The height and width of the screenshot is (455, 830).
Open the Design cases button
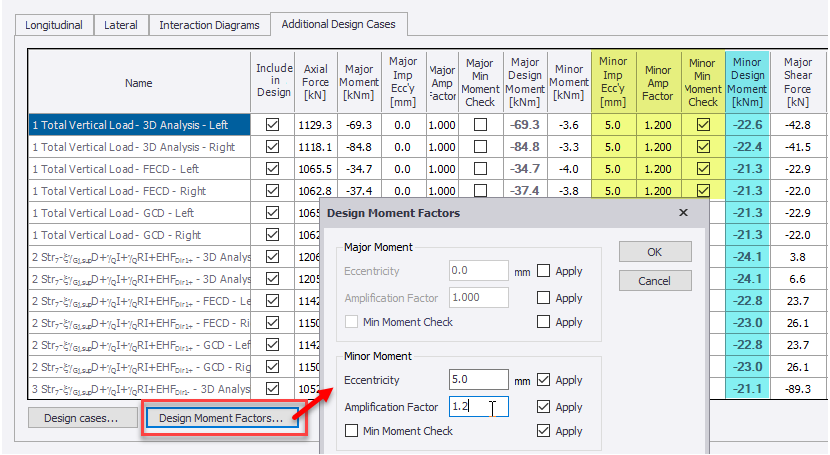point(81,418)
